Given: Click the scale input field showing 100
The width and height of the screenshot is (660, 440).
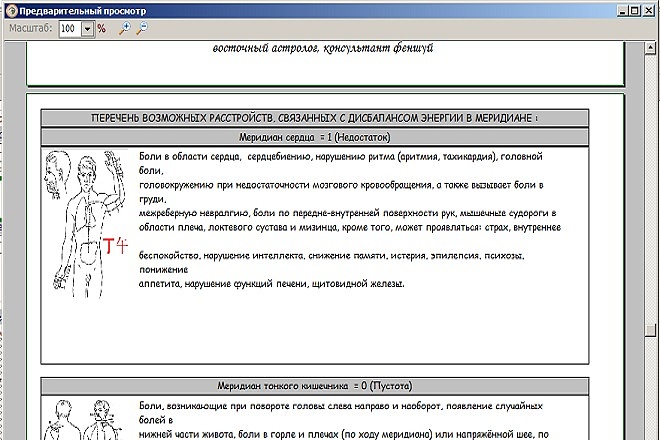Looking at the screenshot, I should [70, 29].
